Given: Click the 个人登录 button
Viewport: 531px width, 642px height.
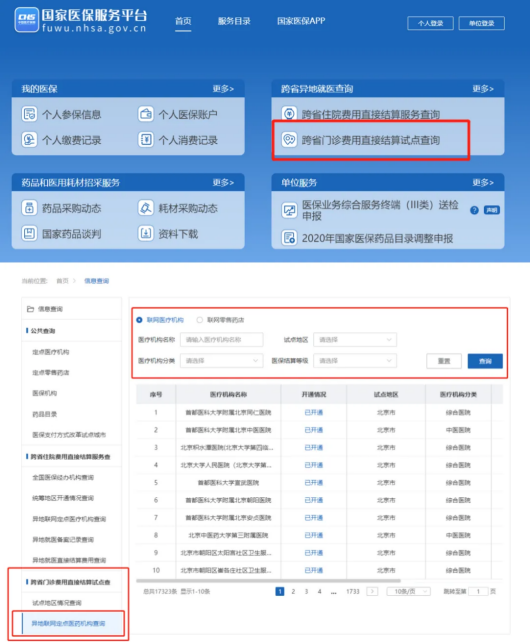Looking at the screenshot, I should click(430, 23).
